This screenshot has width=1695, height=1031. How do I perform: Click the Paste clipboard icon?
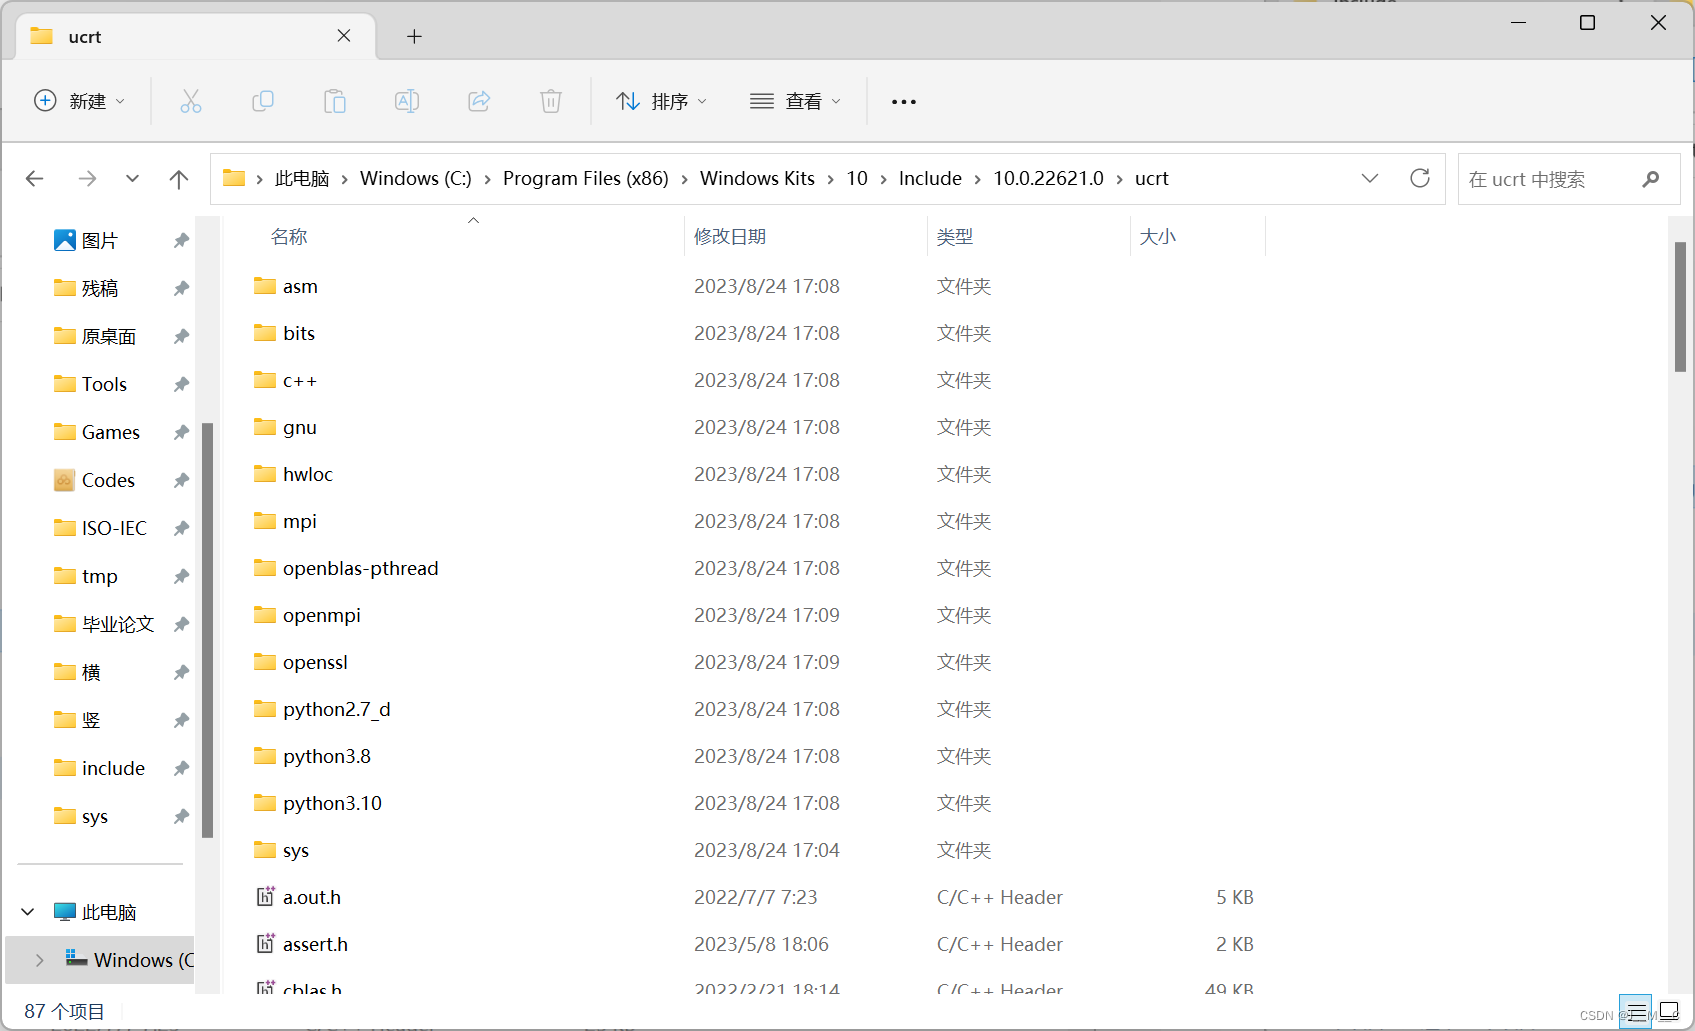tap(335, 101)
